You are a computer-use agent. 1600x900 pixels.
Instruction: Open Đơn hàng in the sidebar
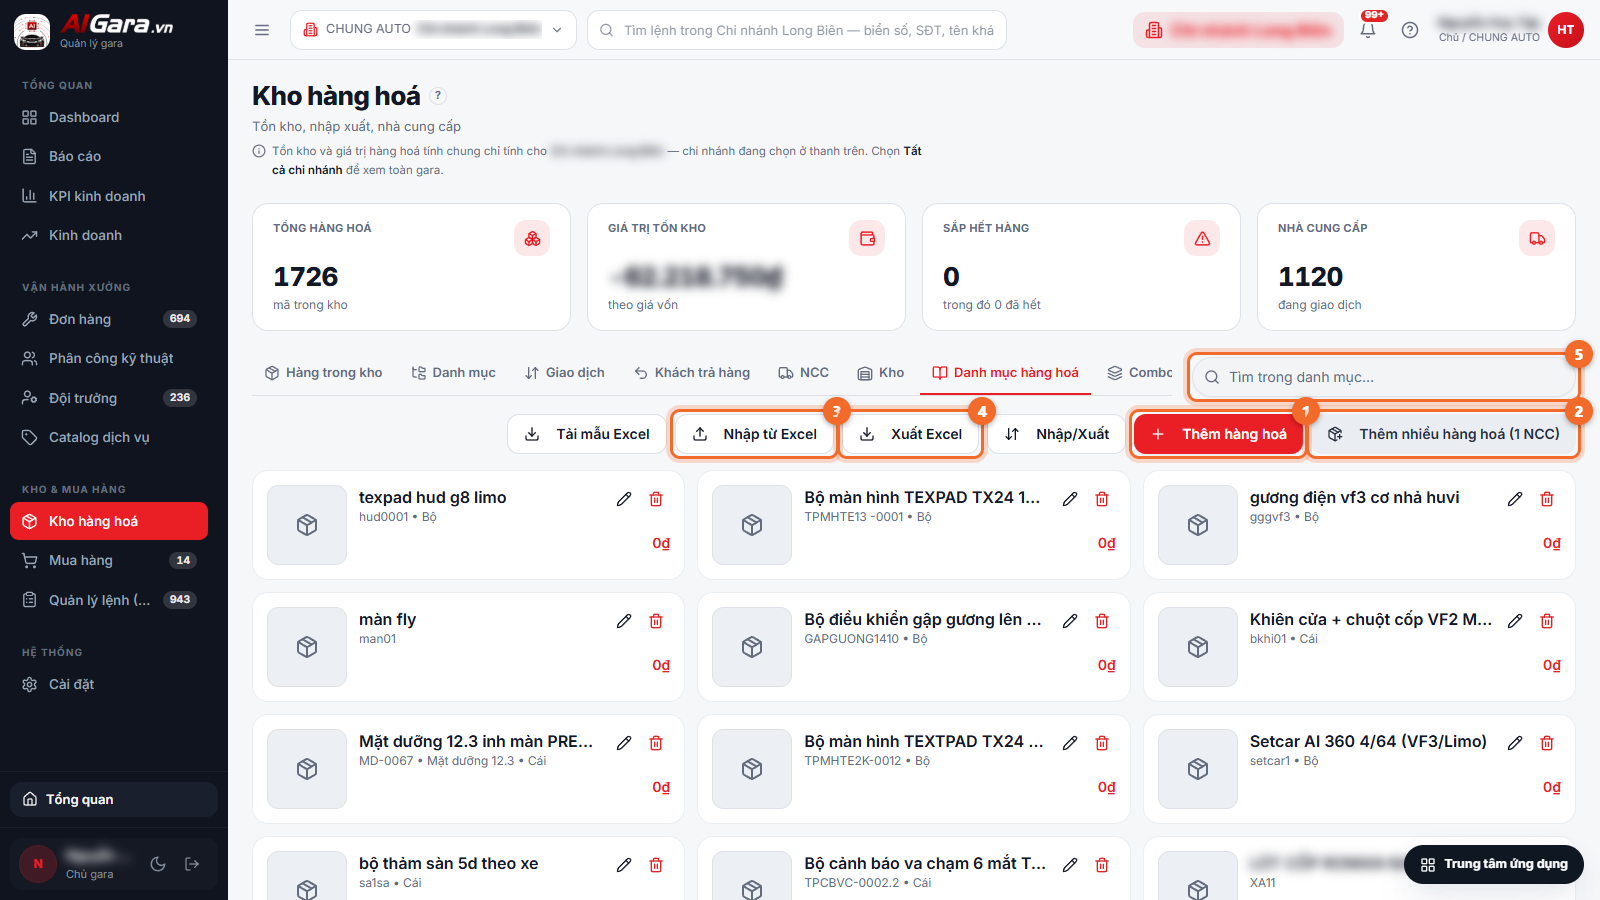click(x=109, y=319)
